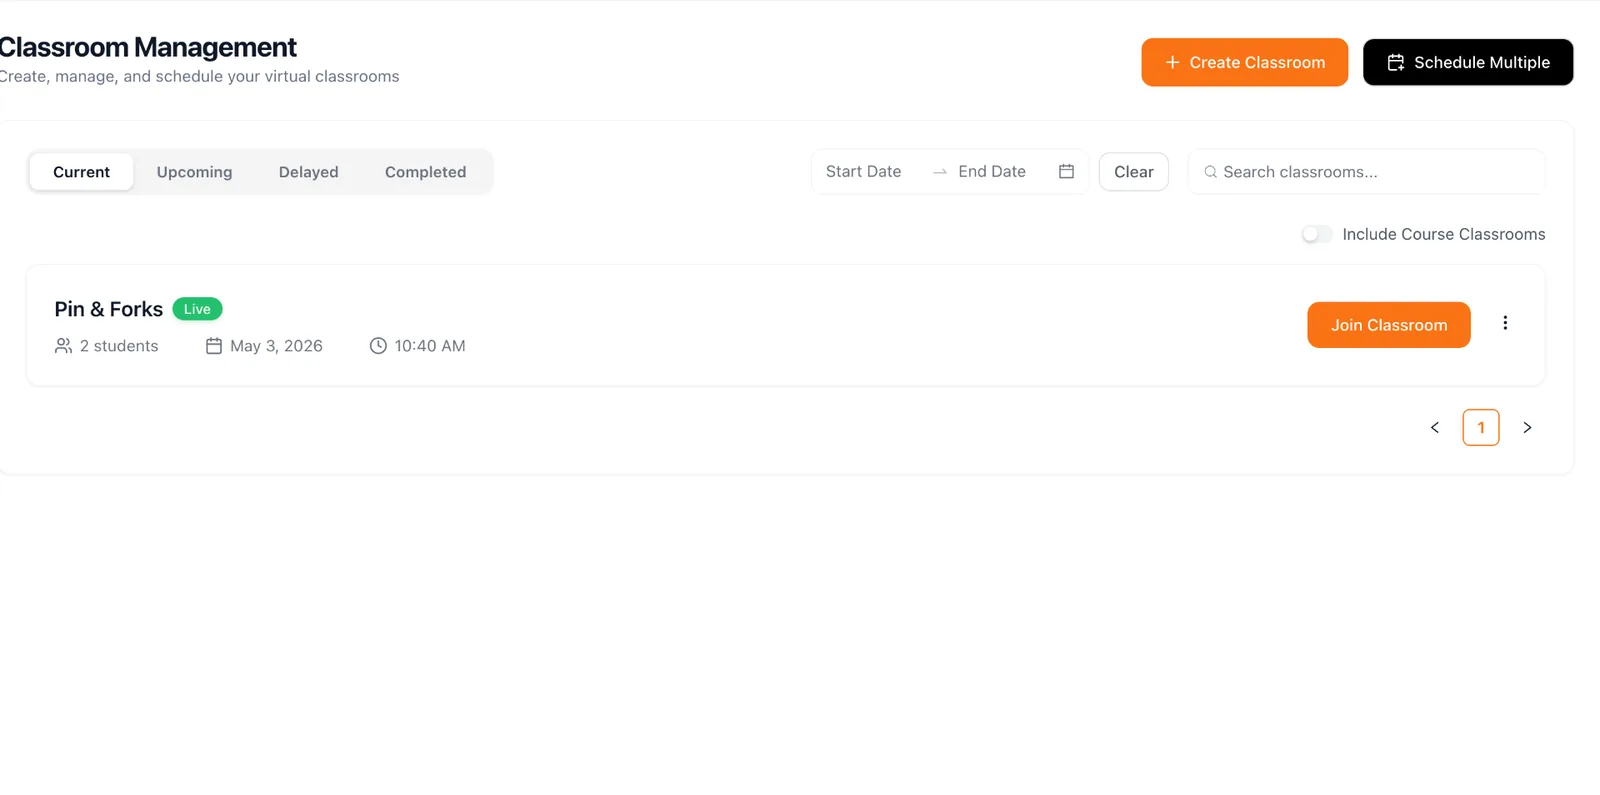Click the clock icon beside 10:40 AM
This screenshot has height=795, width=1600.
[x=378, y=346]
